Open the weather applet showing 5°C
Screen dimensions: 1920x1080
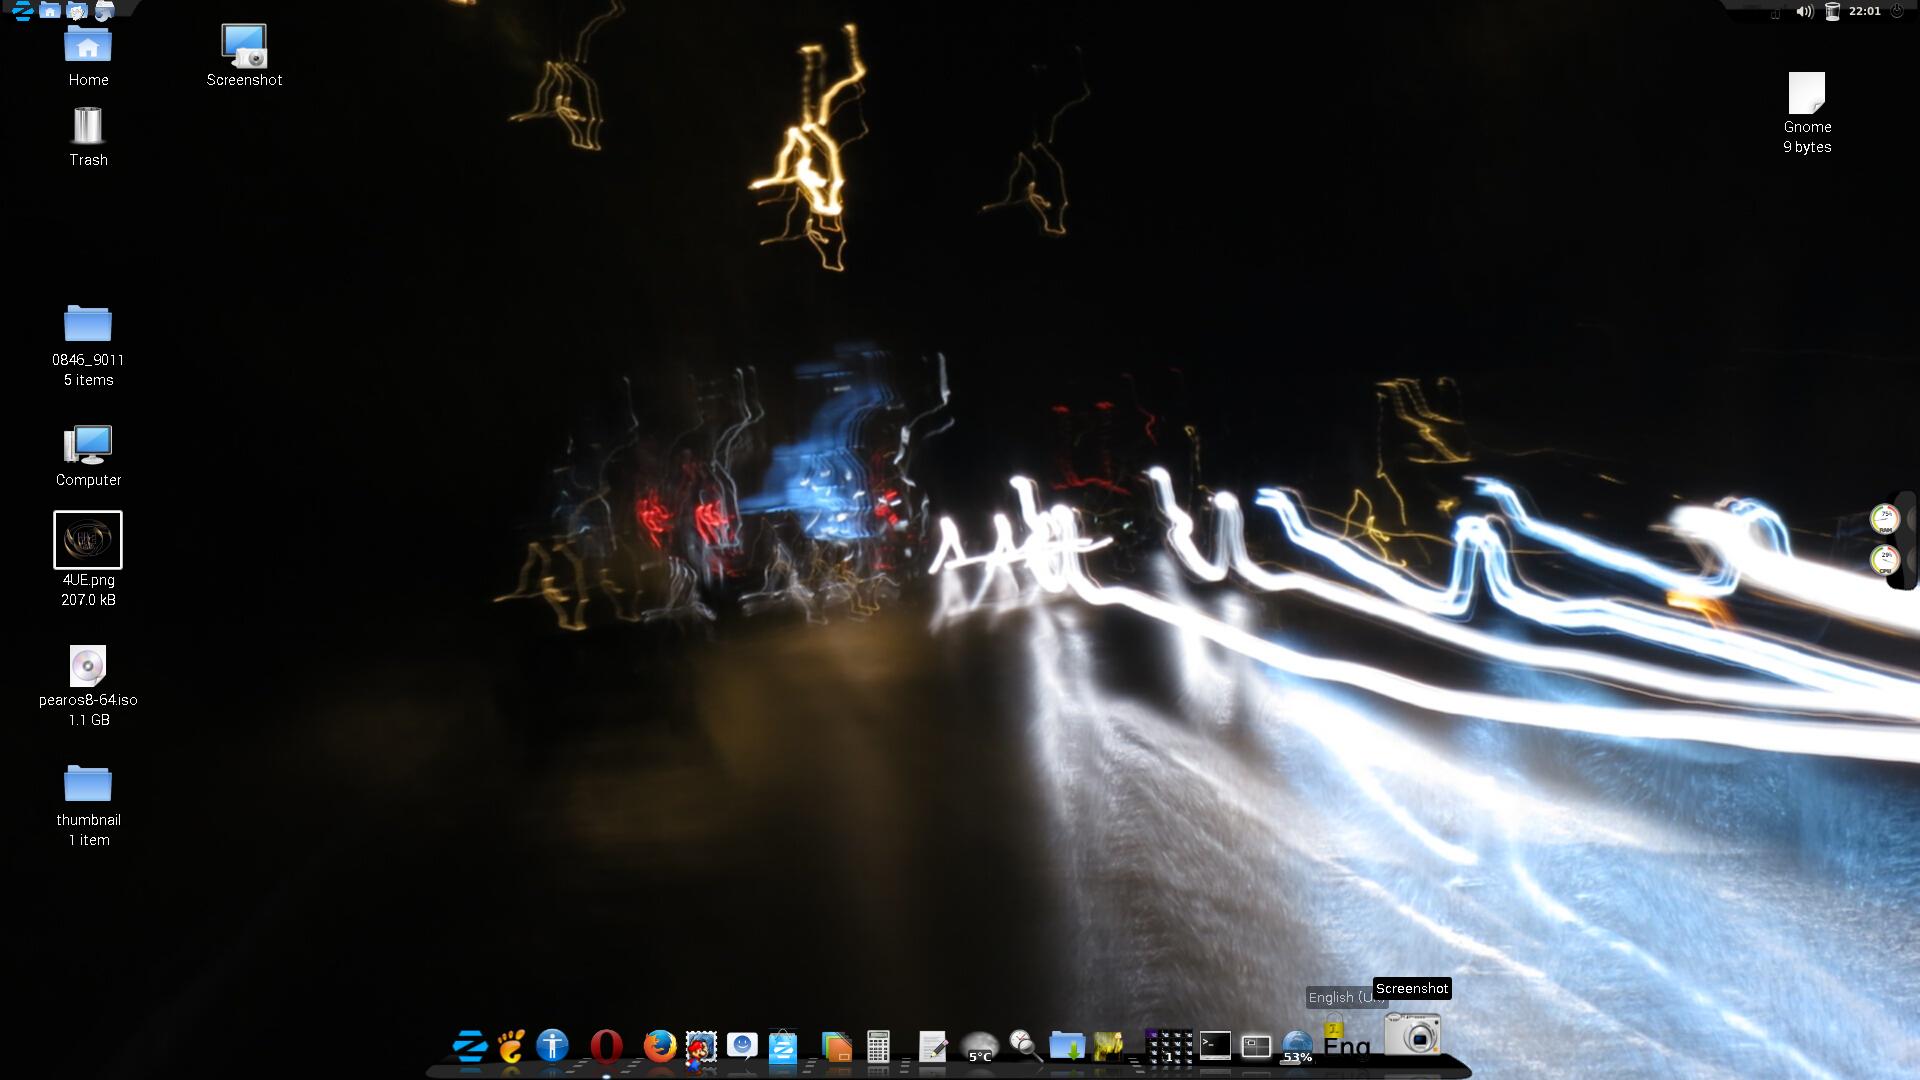pos(979,1047)
